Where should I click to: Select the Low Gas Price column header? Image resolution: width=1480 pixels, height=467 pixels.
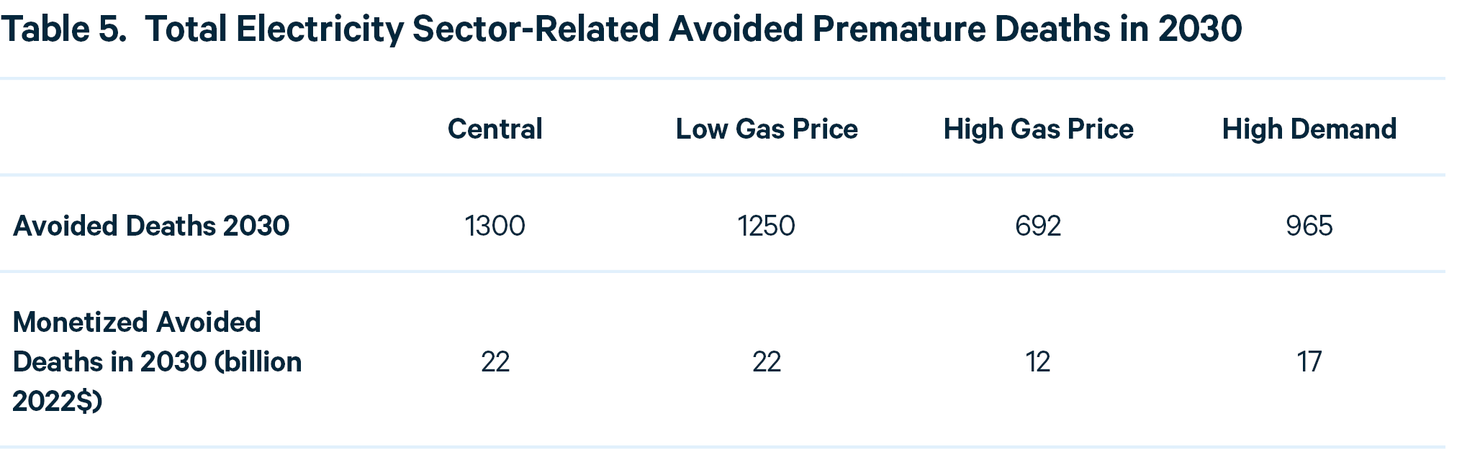pos(766,129)
